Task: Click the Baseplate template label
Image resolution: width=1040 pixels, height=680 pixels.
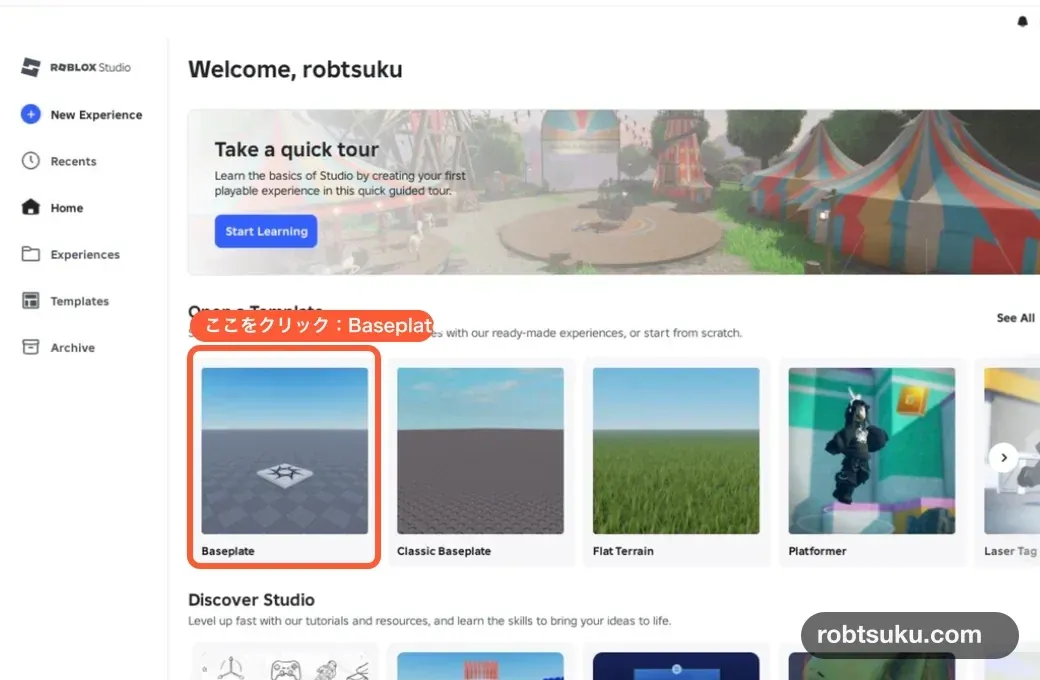Action: 228,551
